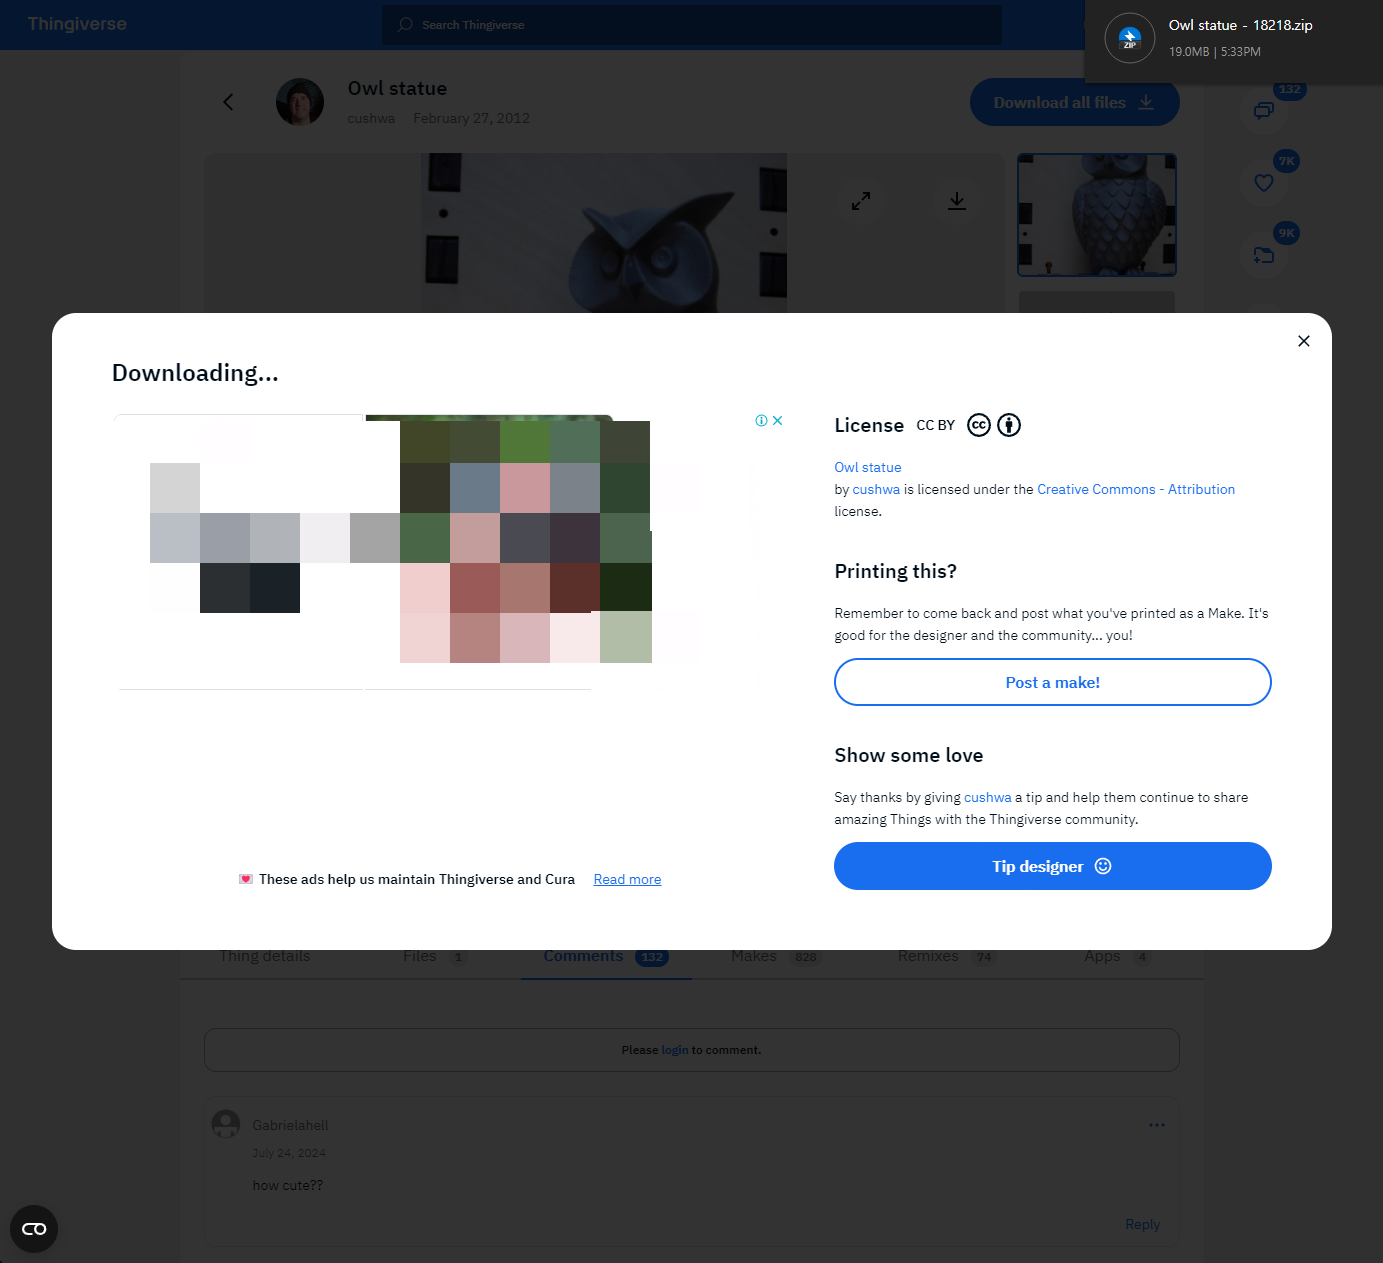Viewport: 1383px width, 1263px height.
Task: Click cushwa's profile avatar
Action: coord(300,102)
